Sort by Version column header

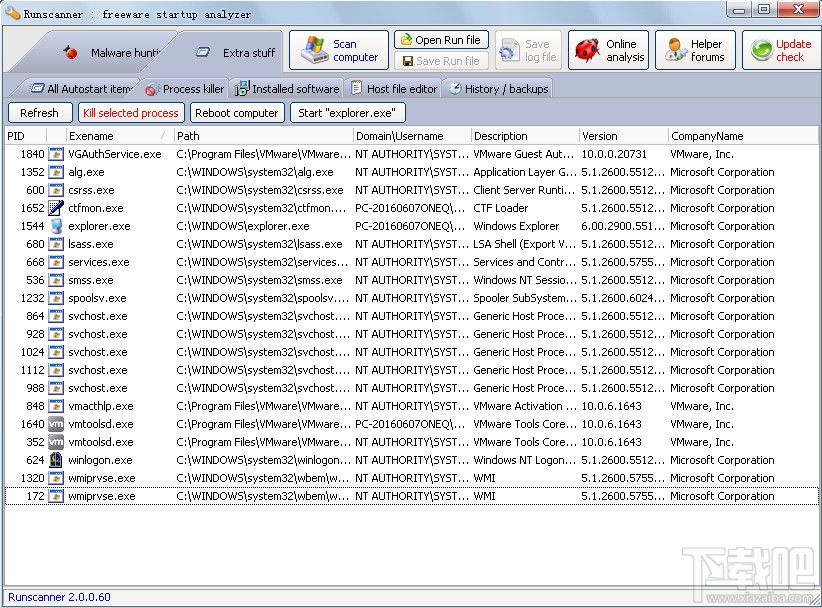pyautogui.click(x=624, y=136)
